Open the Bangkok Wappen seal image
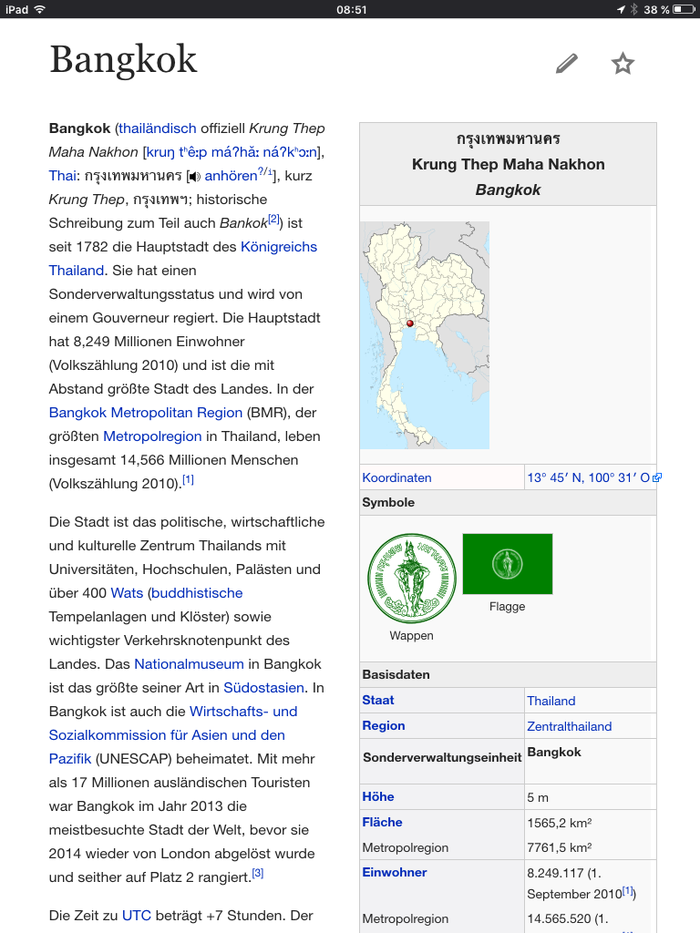This screenshot has height=933, width=700. click(x=411, y=578)
